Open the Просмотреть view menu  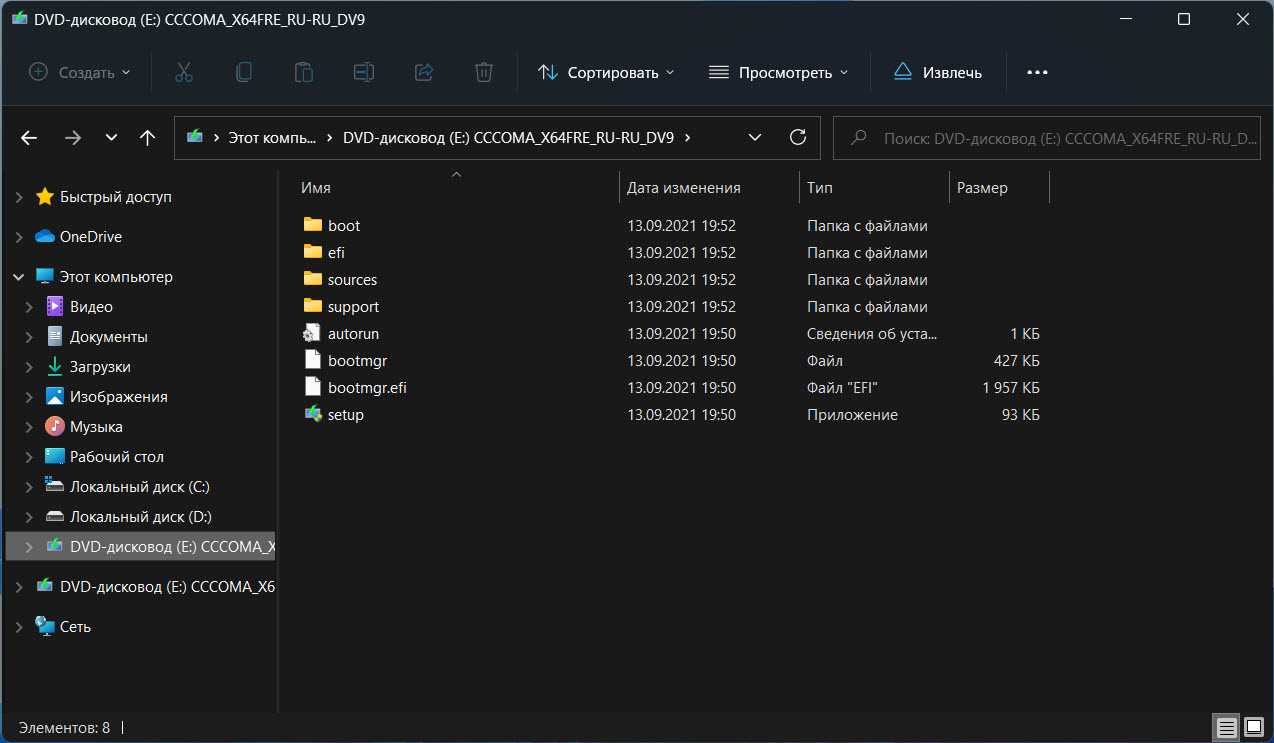(778, 72)
